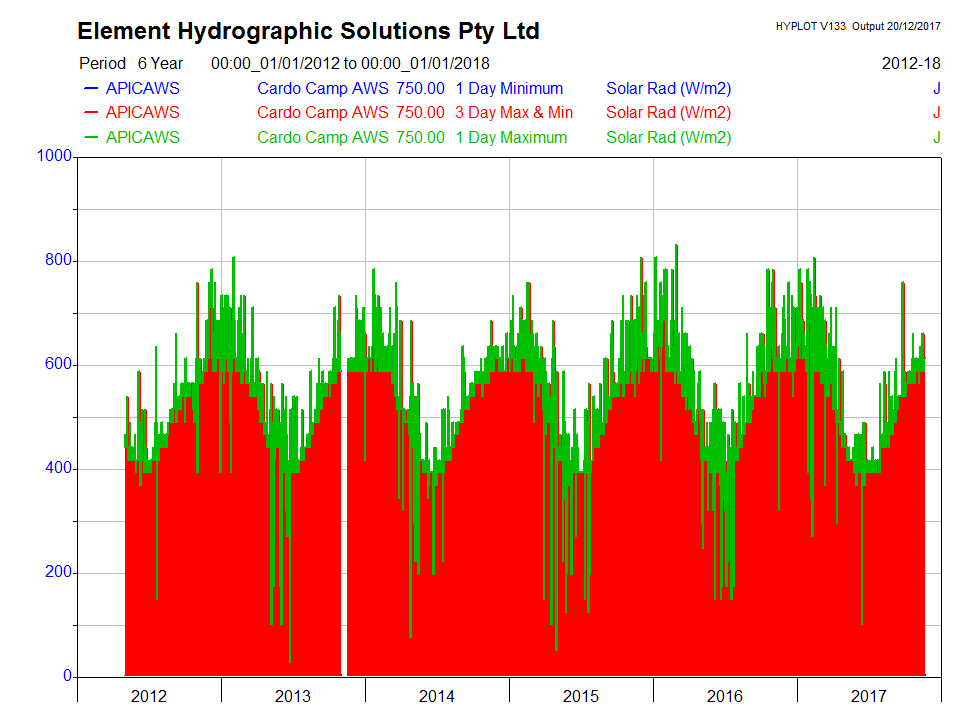Click the 2017 label on the x-axis
This screenshot has width=968, height=726.
869,697
